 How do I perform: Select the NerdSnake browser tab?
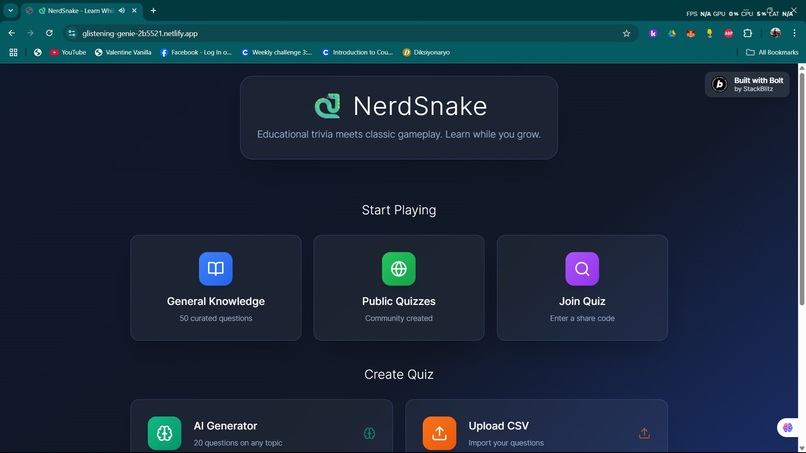coord(81,11)
